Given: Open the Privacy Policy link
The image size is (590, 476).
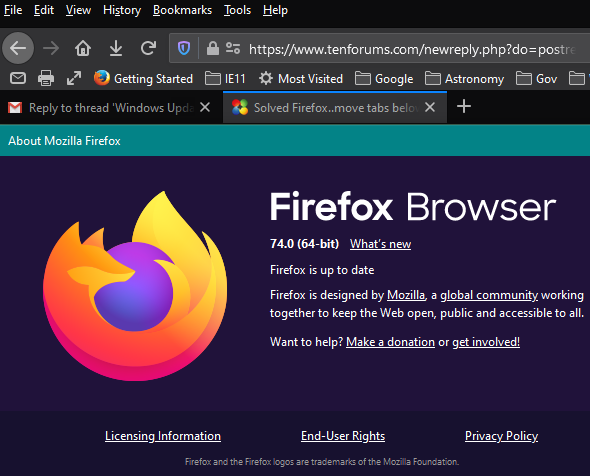Looking at the screenshot, I should pos(501,436).
